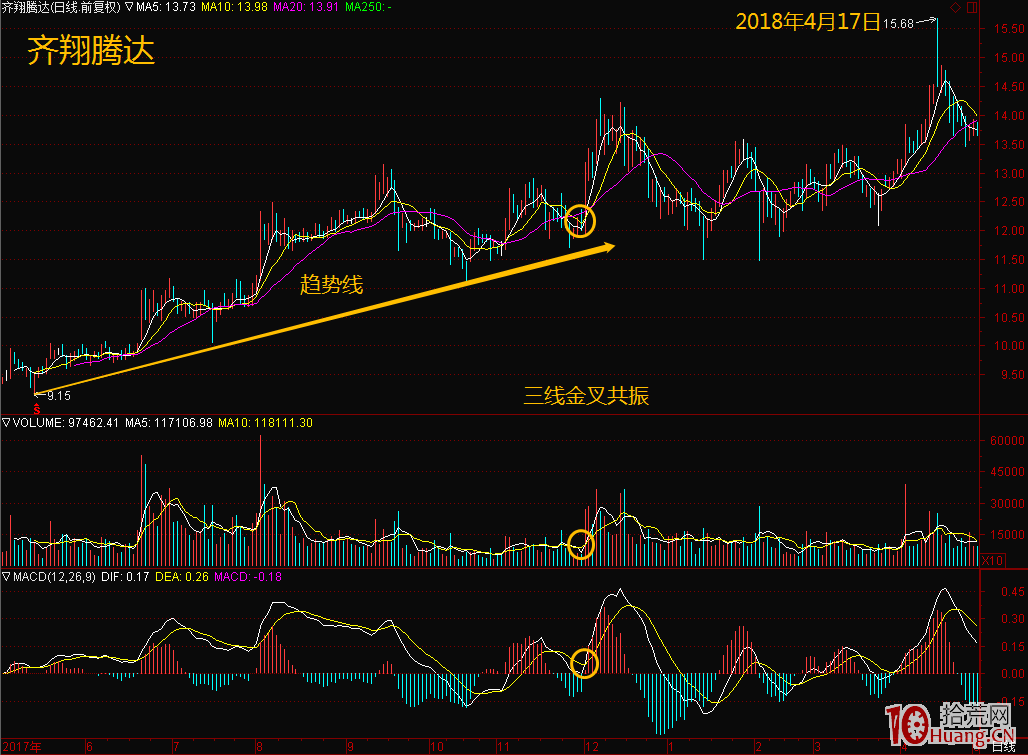Click month 6 on the time axis
The width and height of the screenshot is (1028, 755).
point(89,746)
